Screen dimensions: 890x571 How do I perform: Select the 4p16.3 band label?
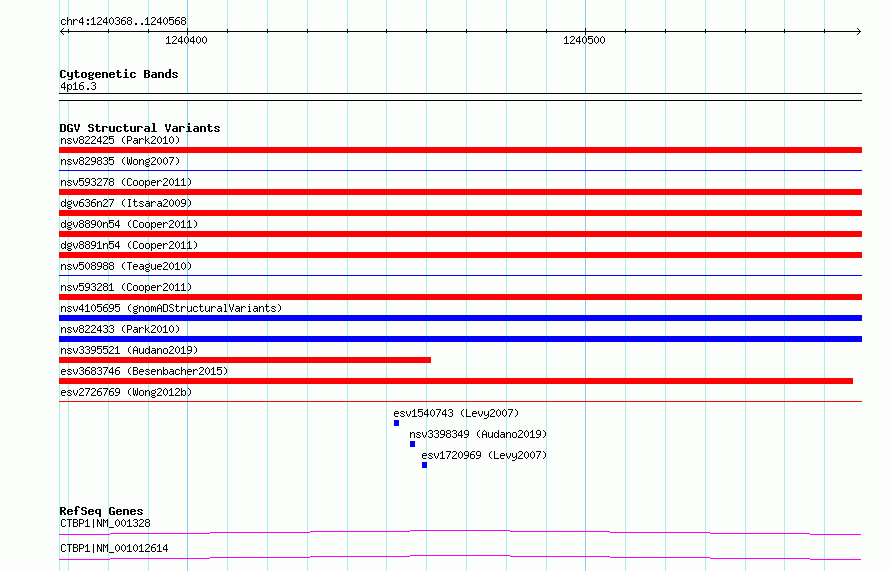78,86
